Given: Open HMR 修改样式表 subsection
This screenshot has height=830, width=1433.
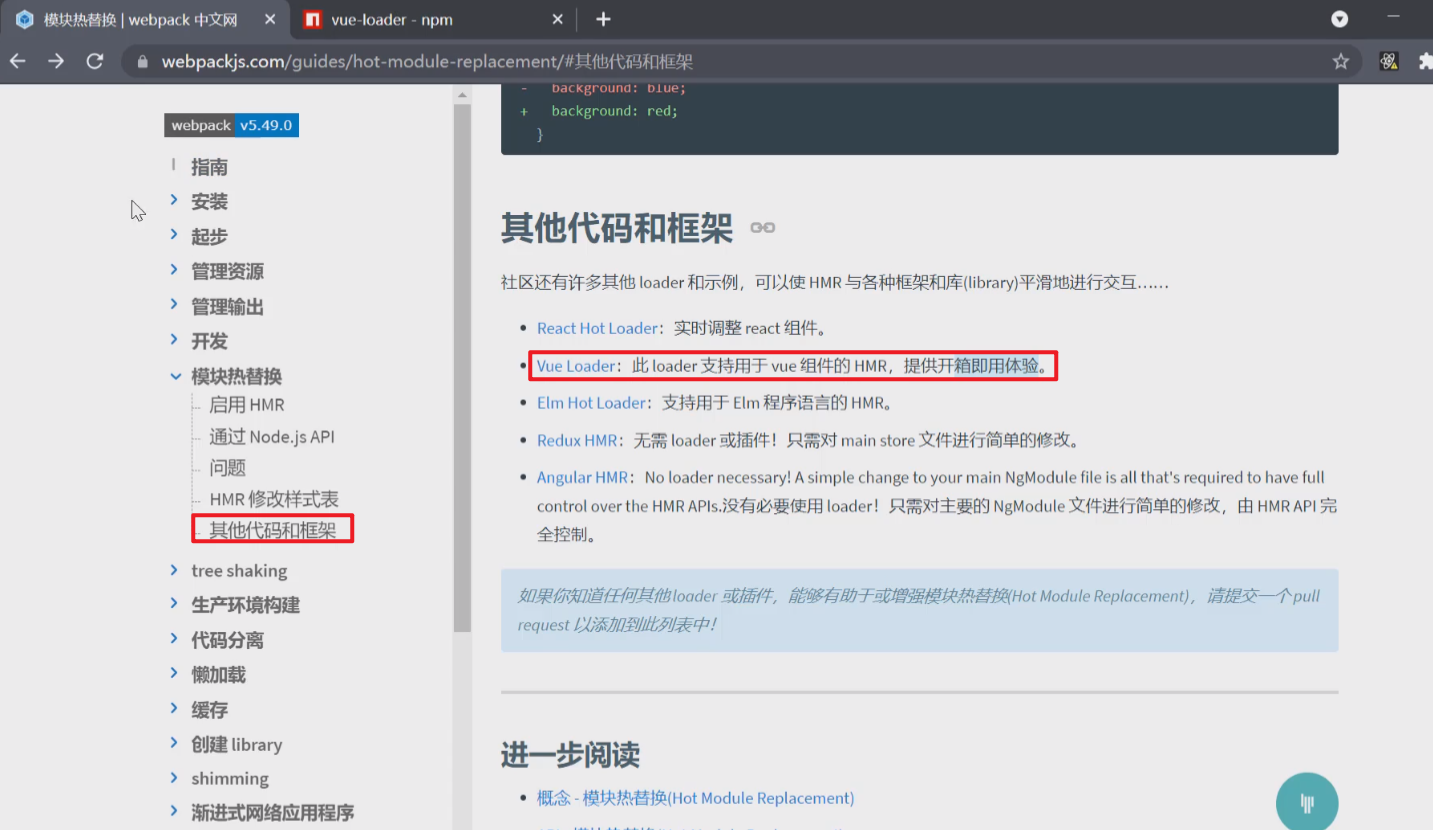Looking at the screenshot, I should click(274, 499).
